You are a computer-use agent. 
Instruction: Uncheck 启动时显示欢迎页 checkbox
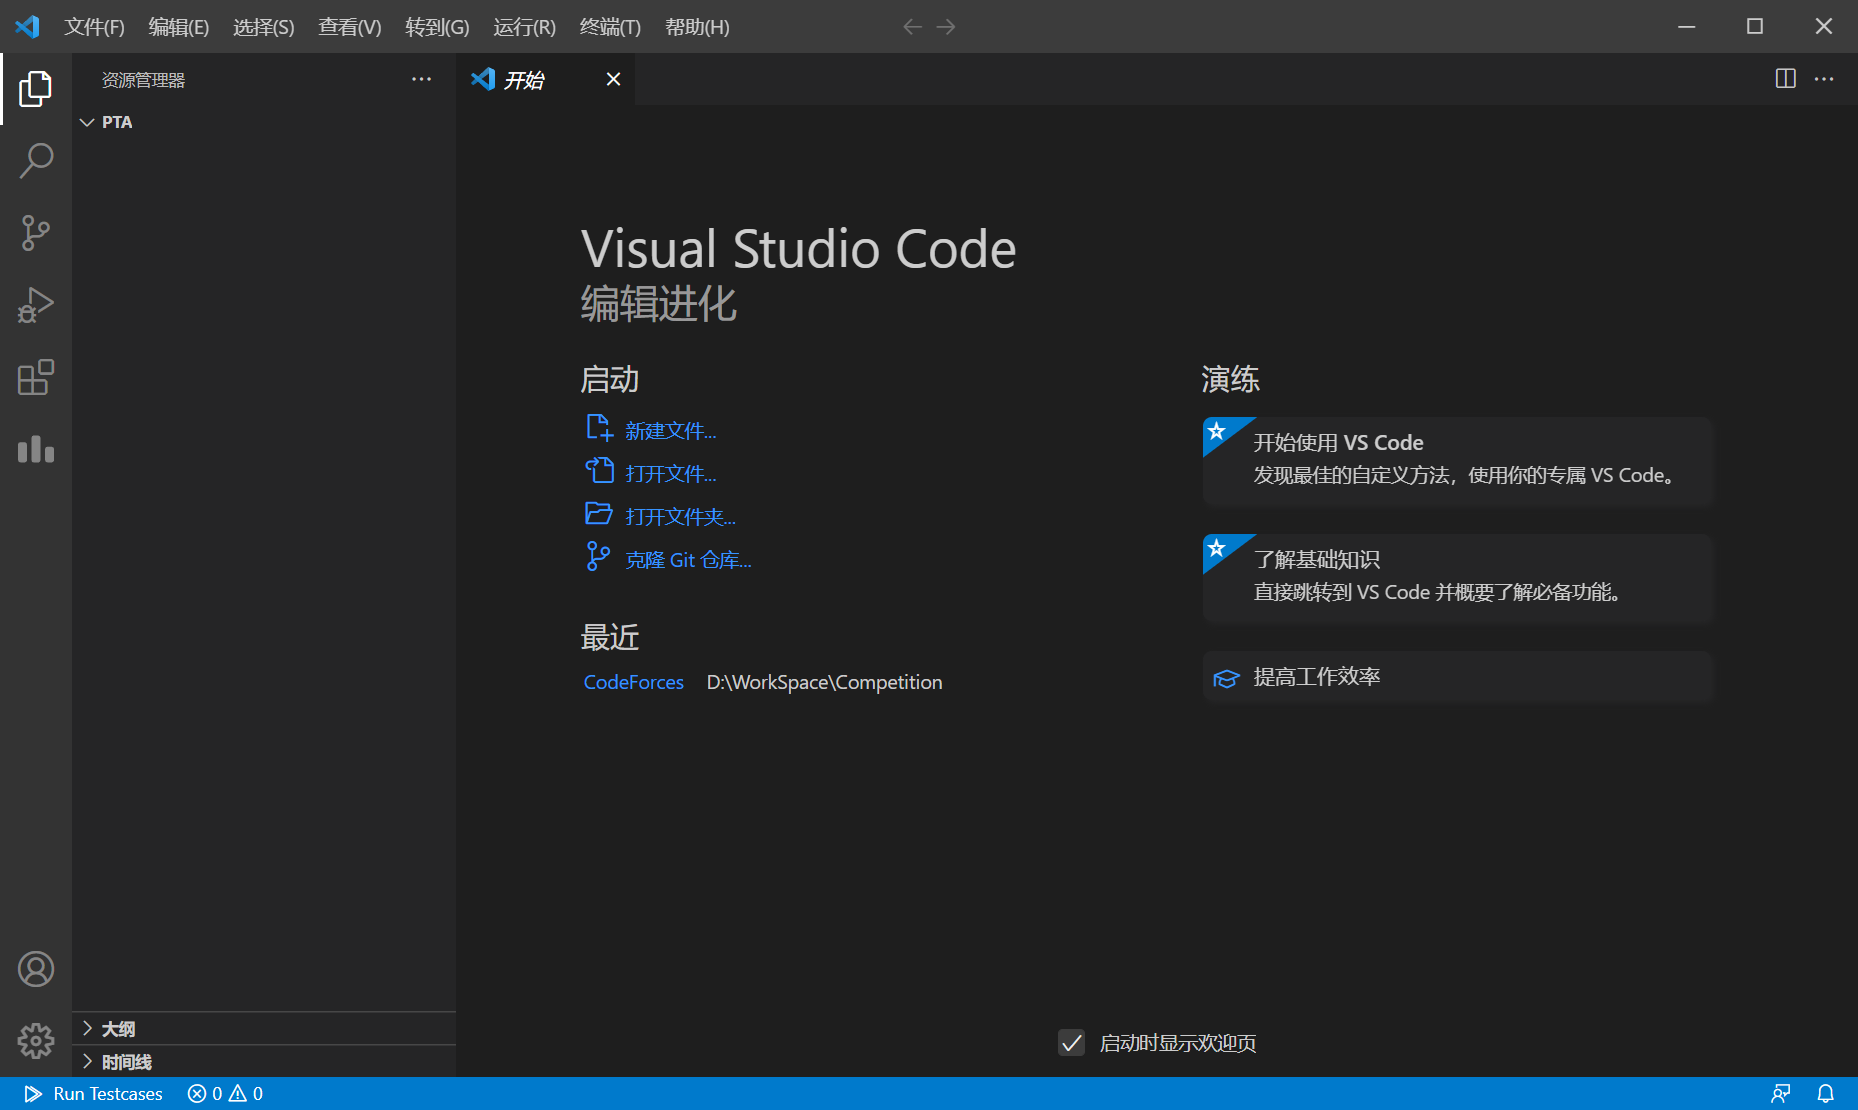point(1071,1043)
